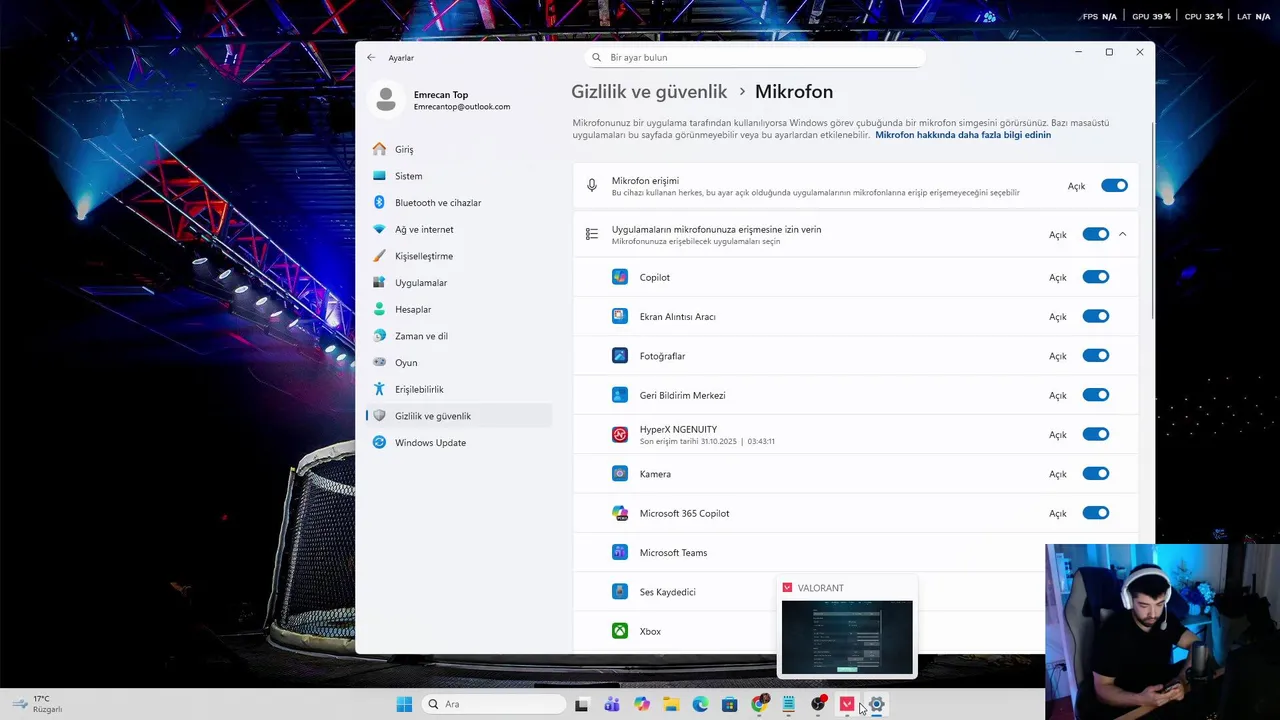The image size is (1280, 720).
Task: Go to Hesaplar in the sidebar
Action: (x=459, y=309)
